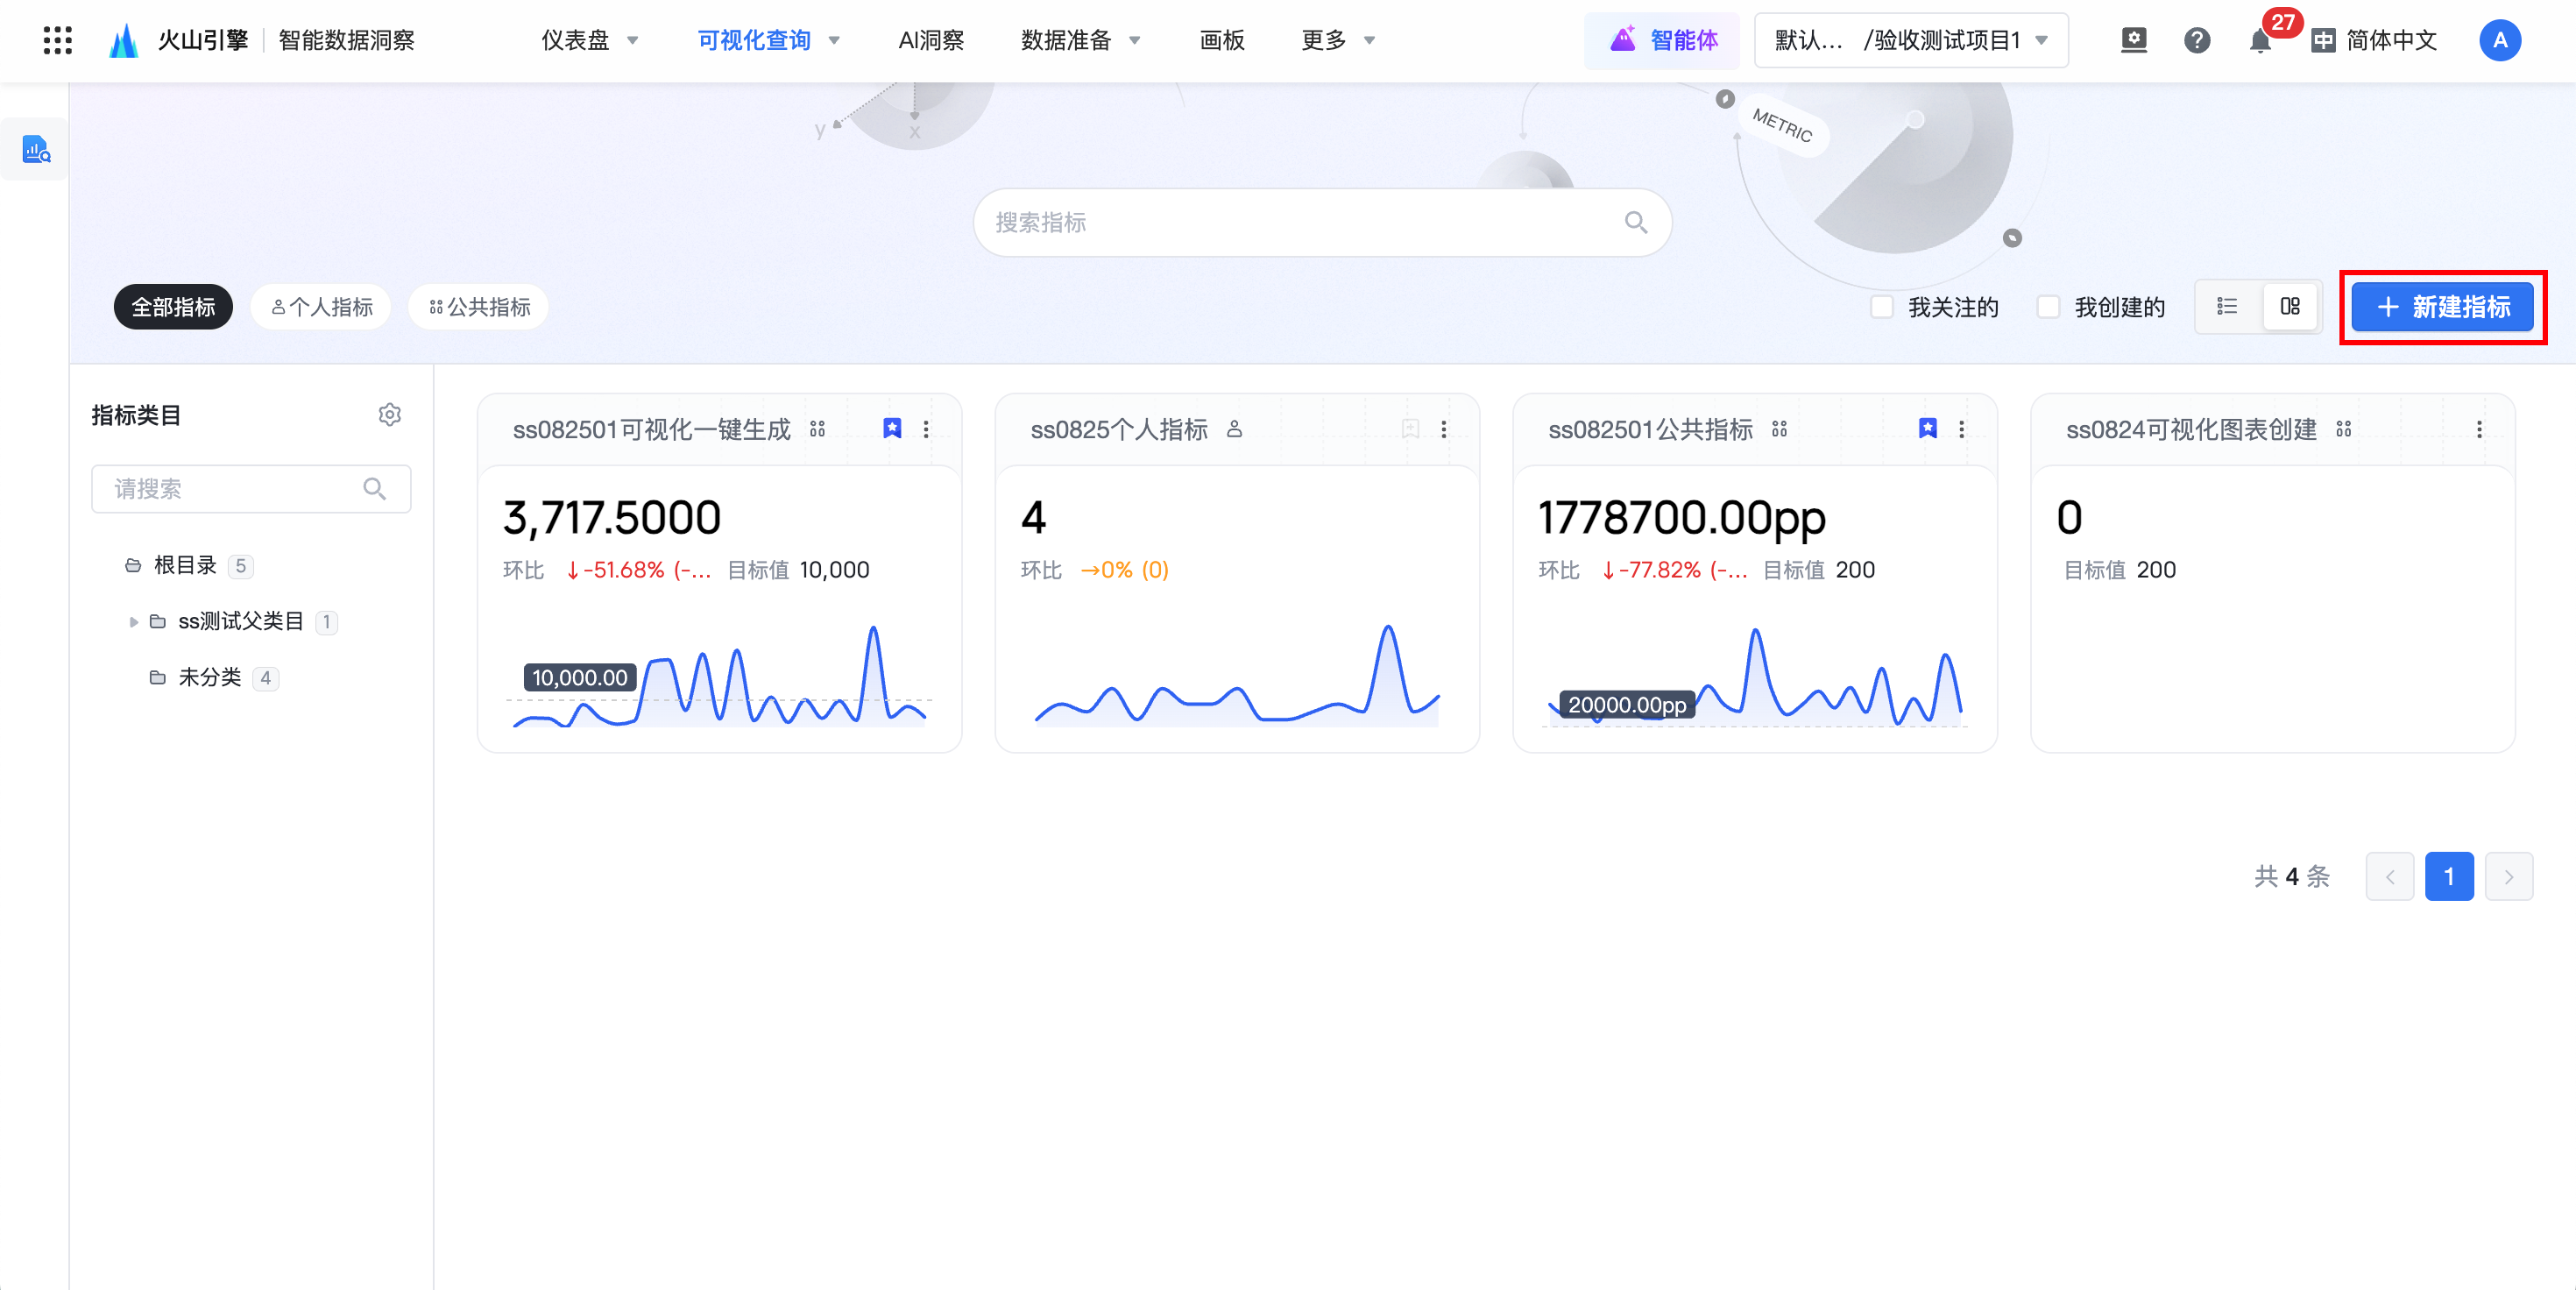This screenshot has width=2576, height=1290.
Task: Click the 新建指标 button
Action: point(2441,307)
